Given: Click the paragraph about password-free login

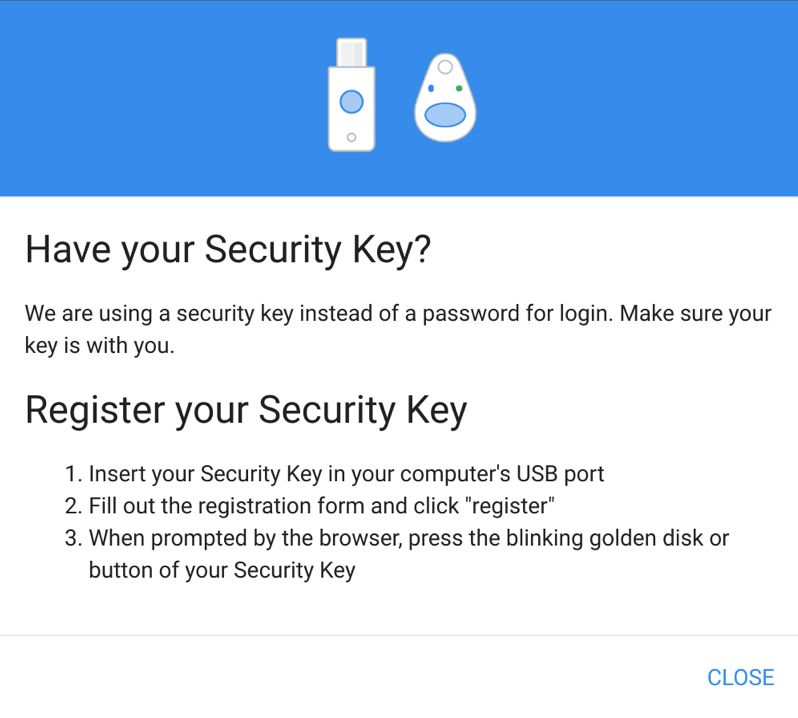Looking at the screenshot, I should tap(398, 329).
